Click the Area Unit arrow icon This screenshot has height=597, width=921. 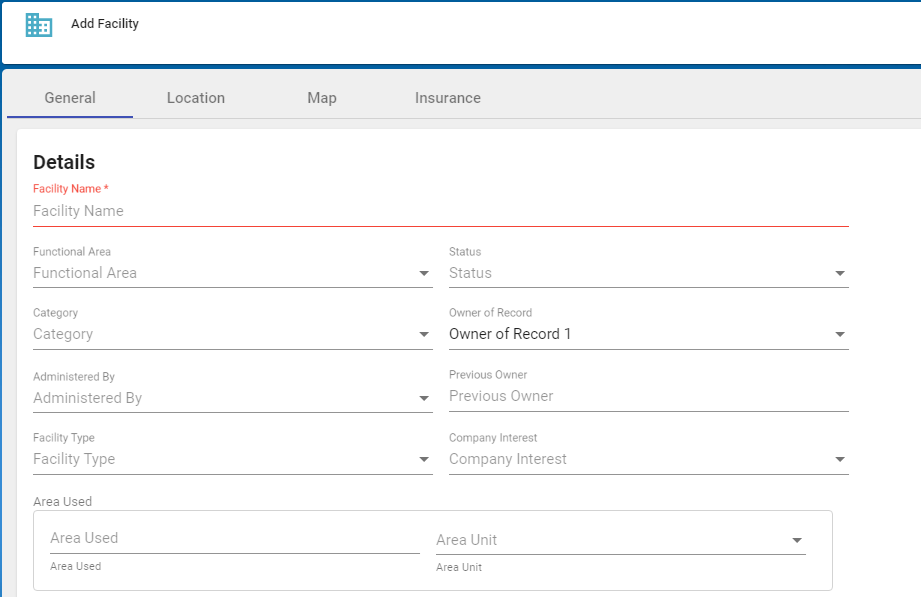coord(797,540)
